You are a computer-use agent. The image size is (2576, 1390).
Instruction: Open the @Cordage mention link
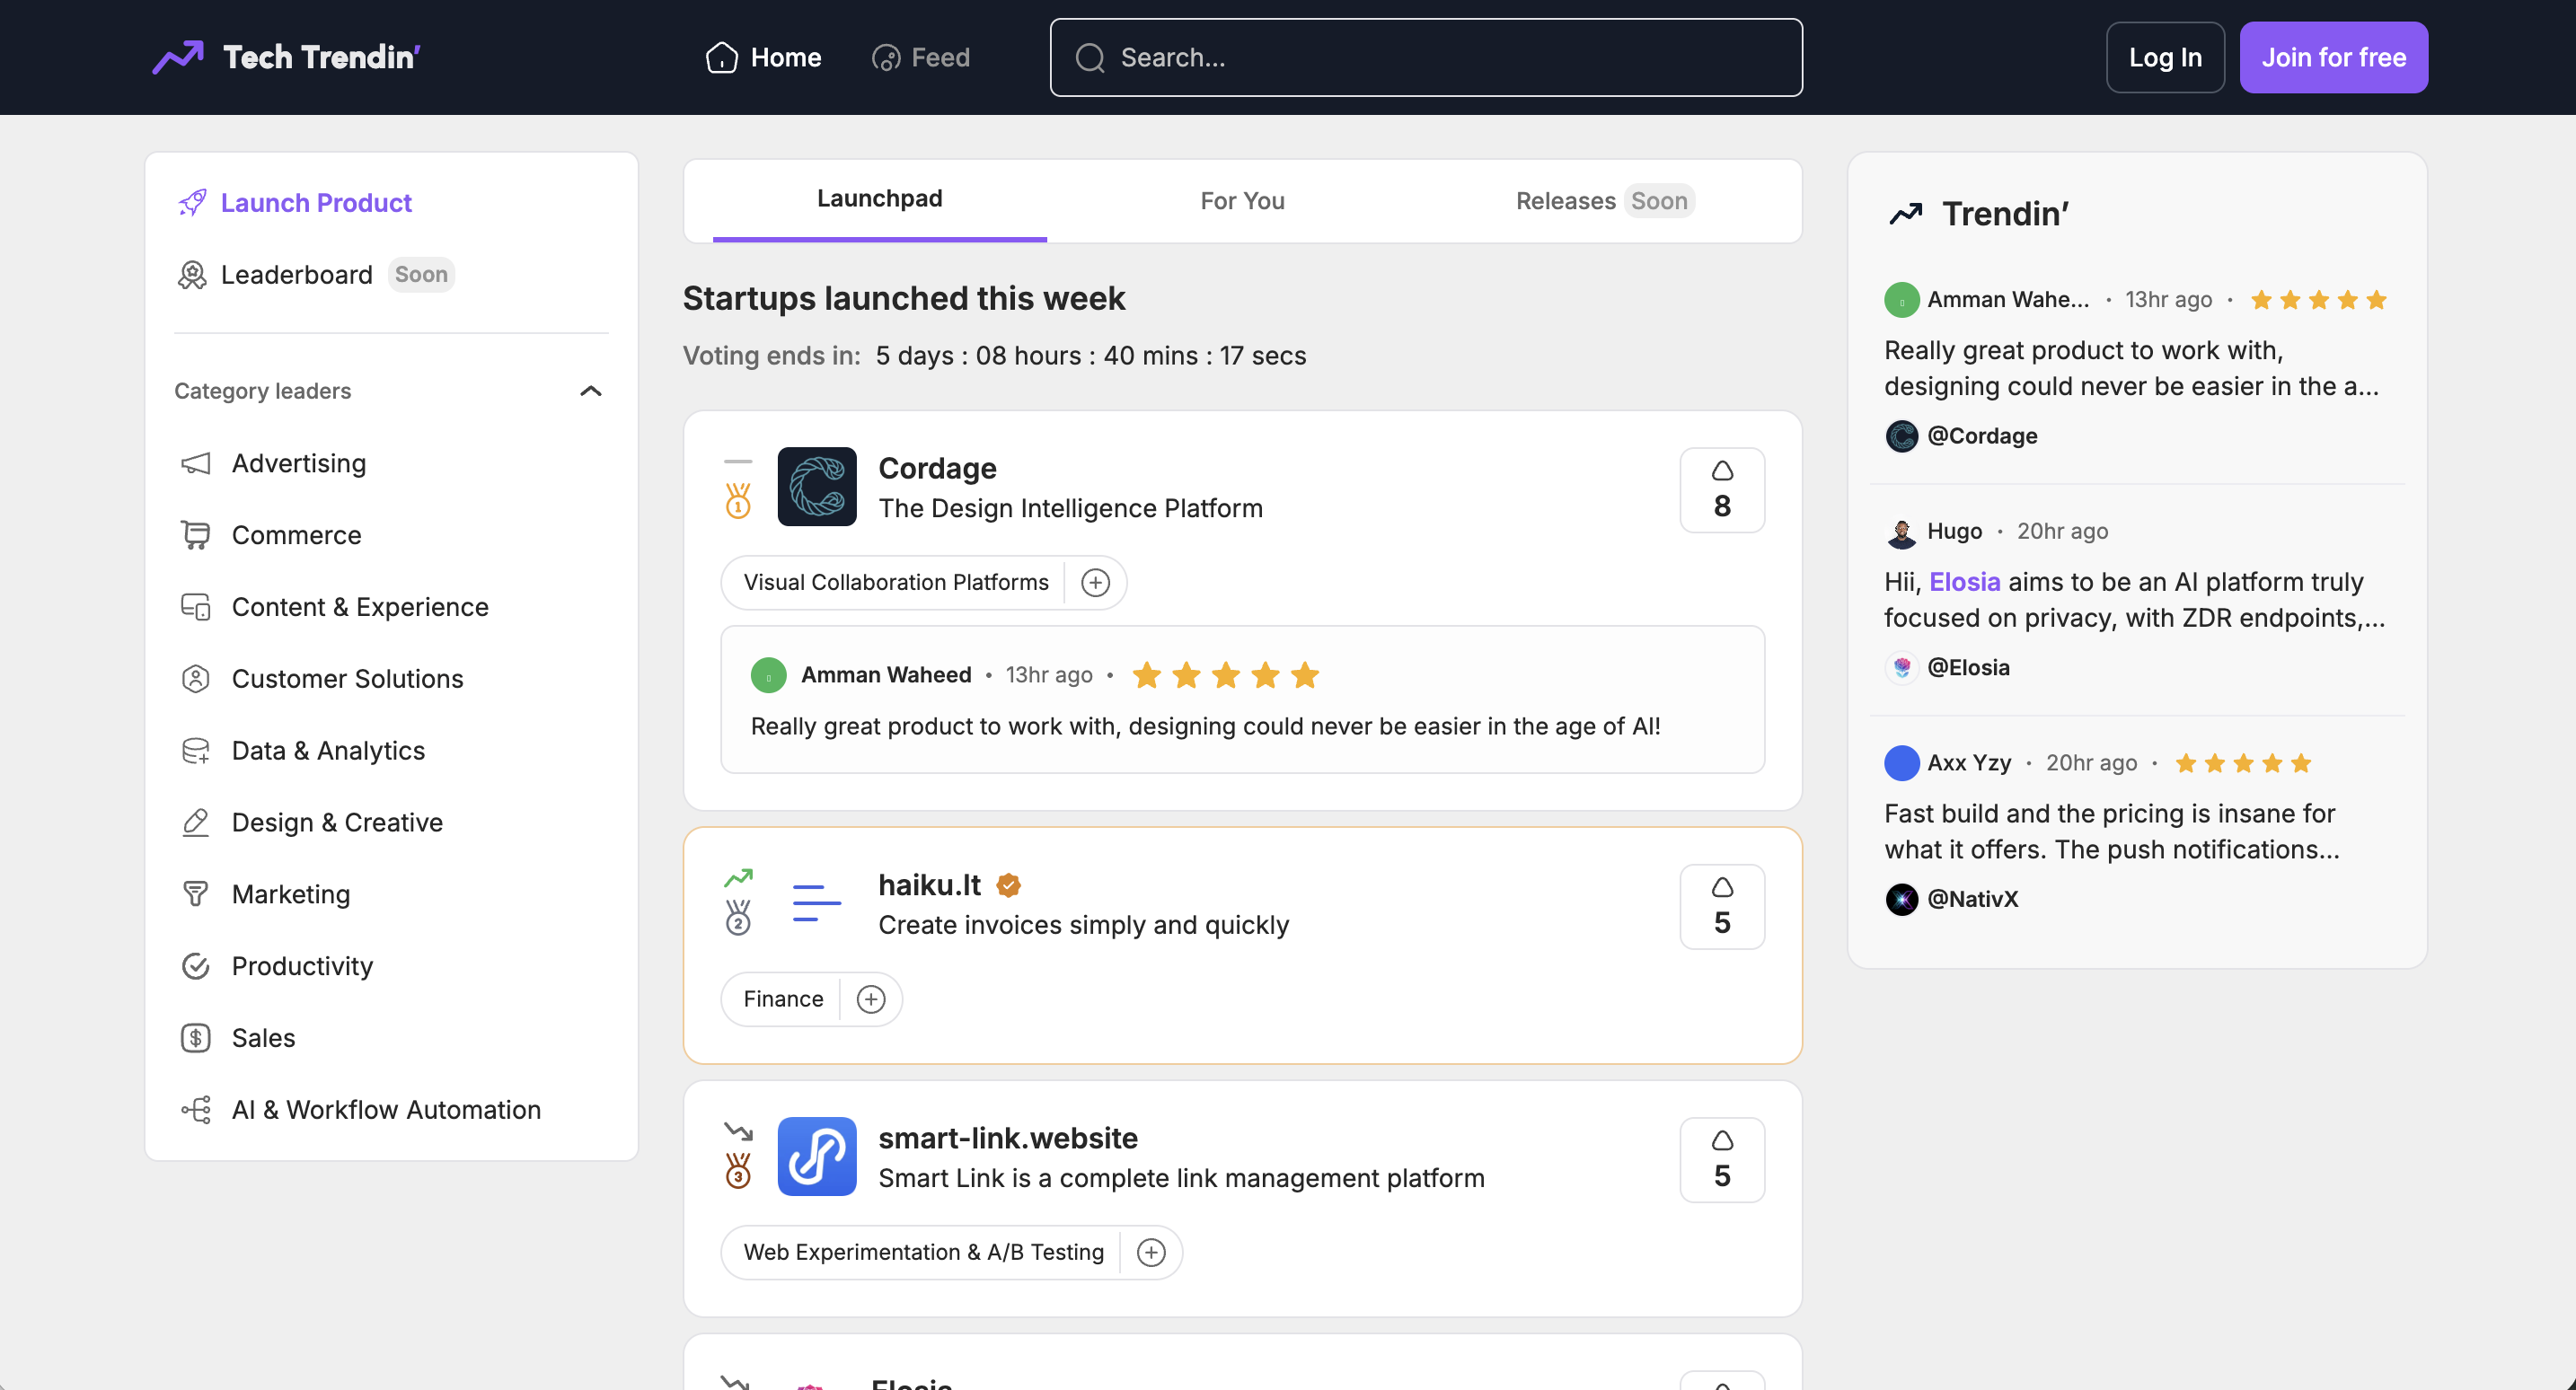[x=1982, y=437]
